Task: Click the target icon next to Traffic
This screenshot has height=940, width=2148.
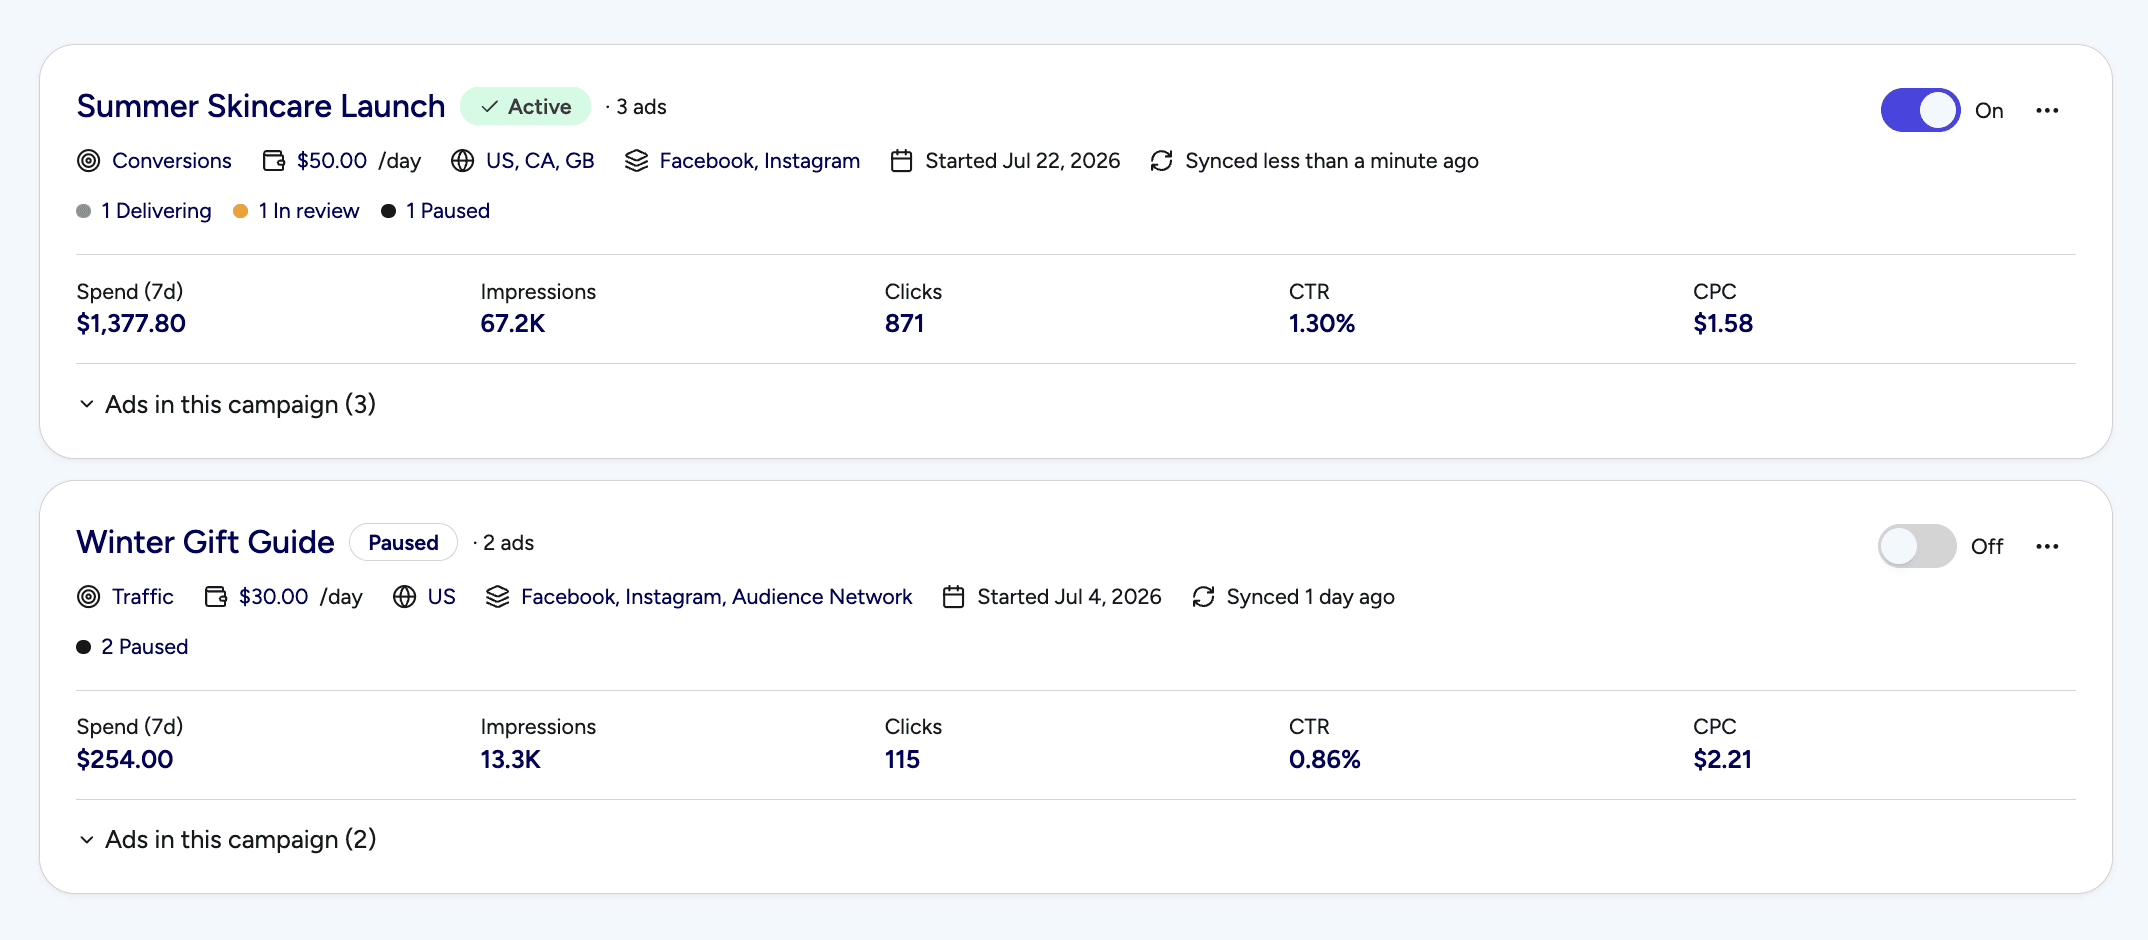Action: (x=89, y=597)
